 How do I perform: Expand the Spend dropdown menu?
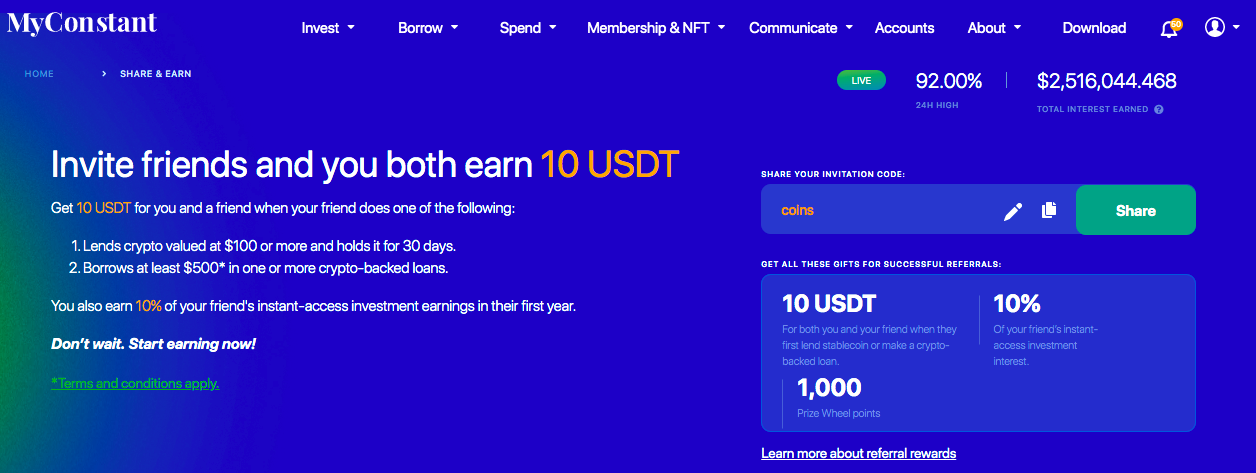(528, 28)
